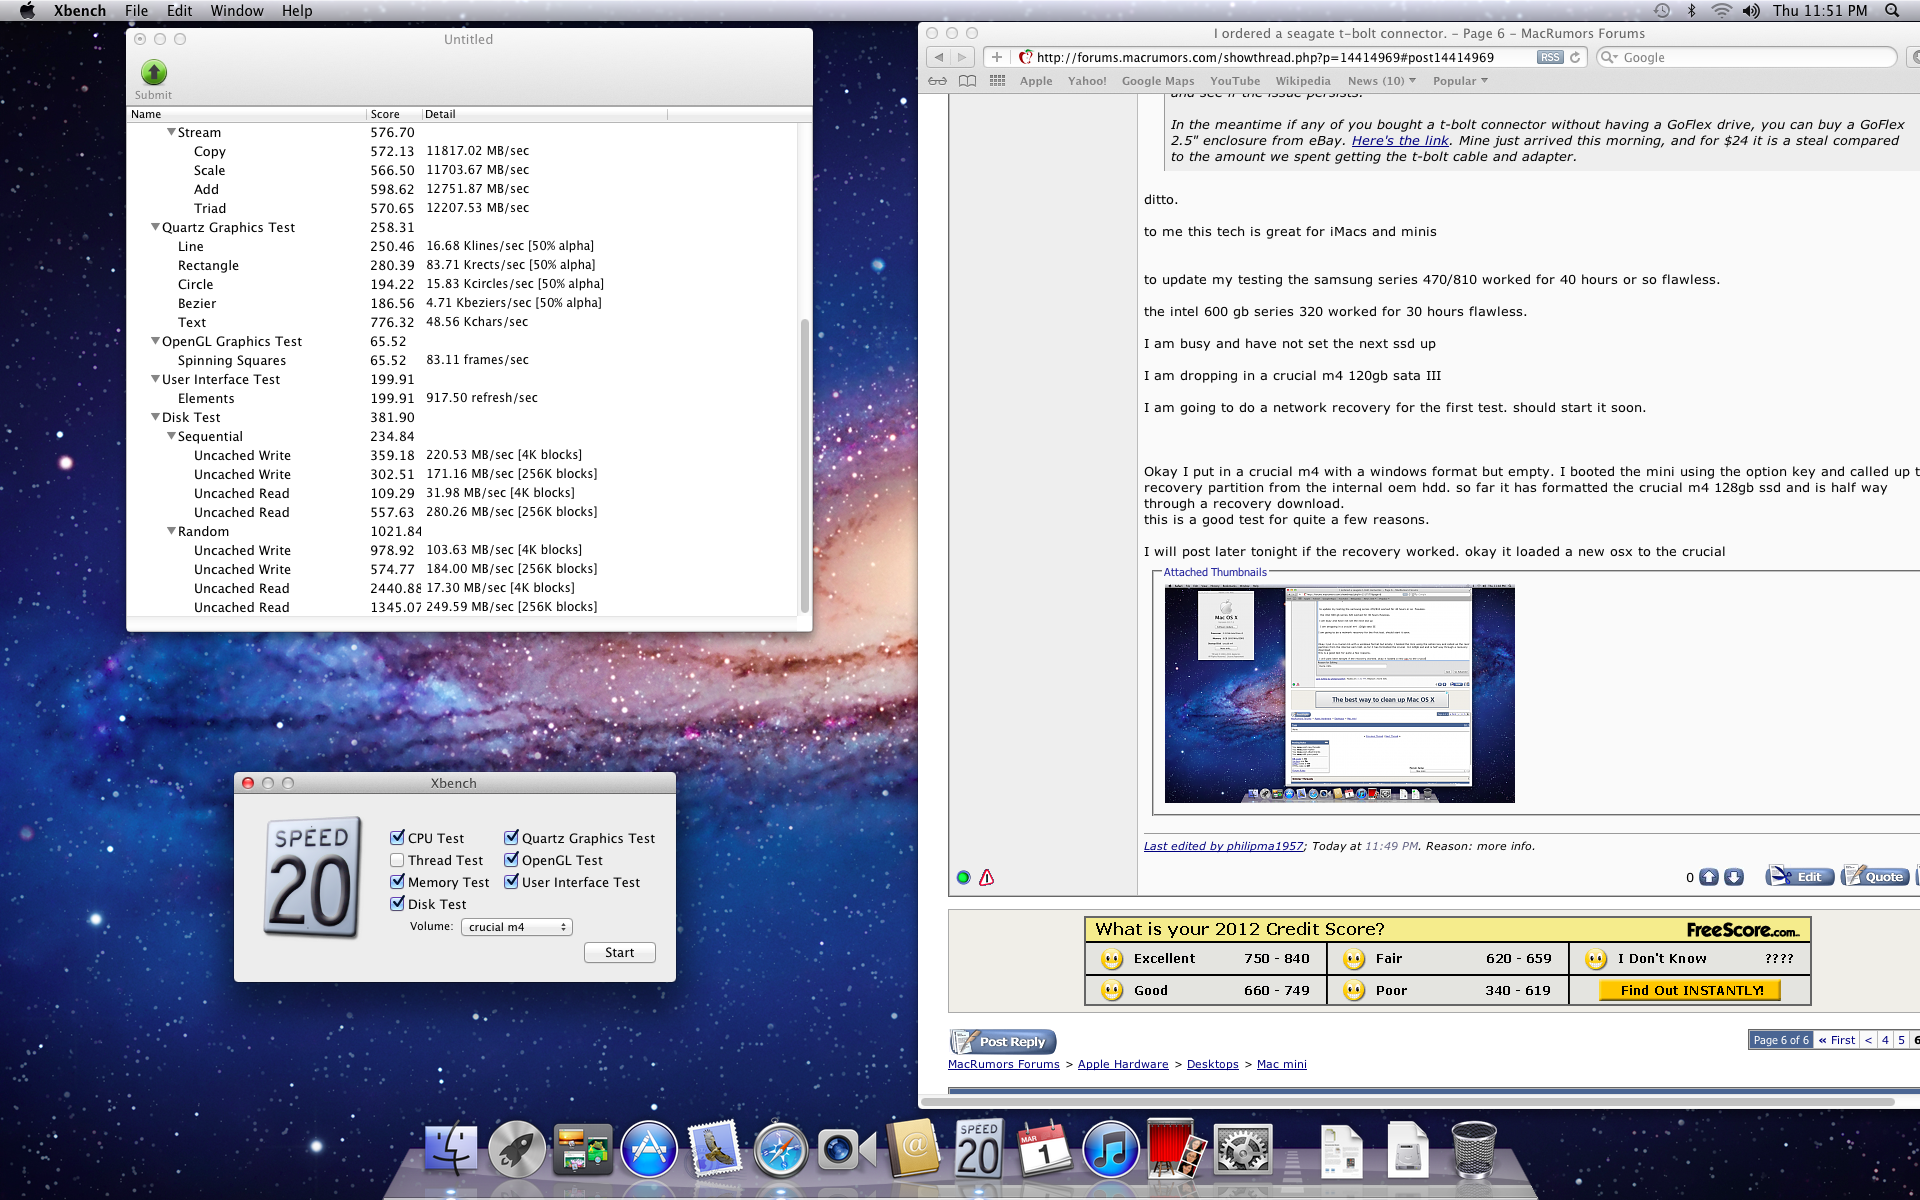This screenshot has width=1920, height=1200.
Task: Open Safari bookmarks book icon
Action: tap(967, 81)
